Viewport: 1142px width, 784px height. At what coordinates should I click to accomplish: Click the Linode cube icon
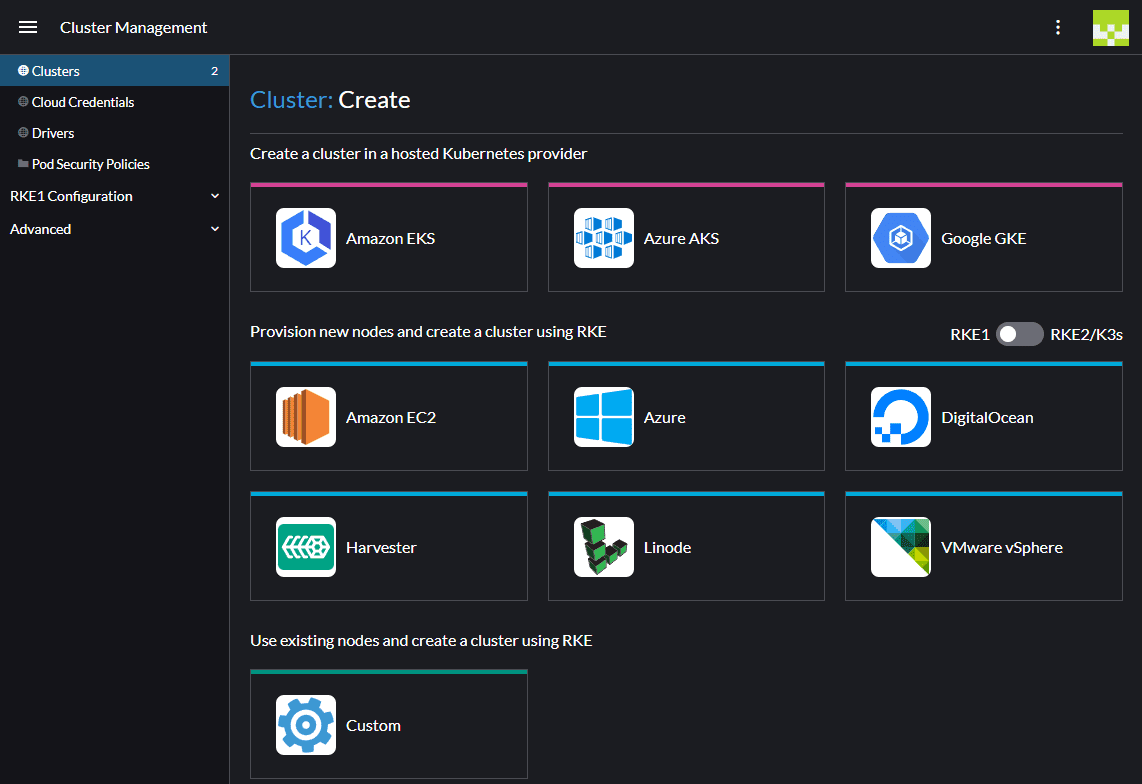tap(603, 547)
